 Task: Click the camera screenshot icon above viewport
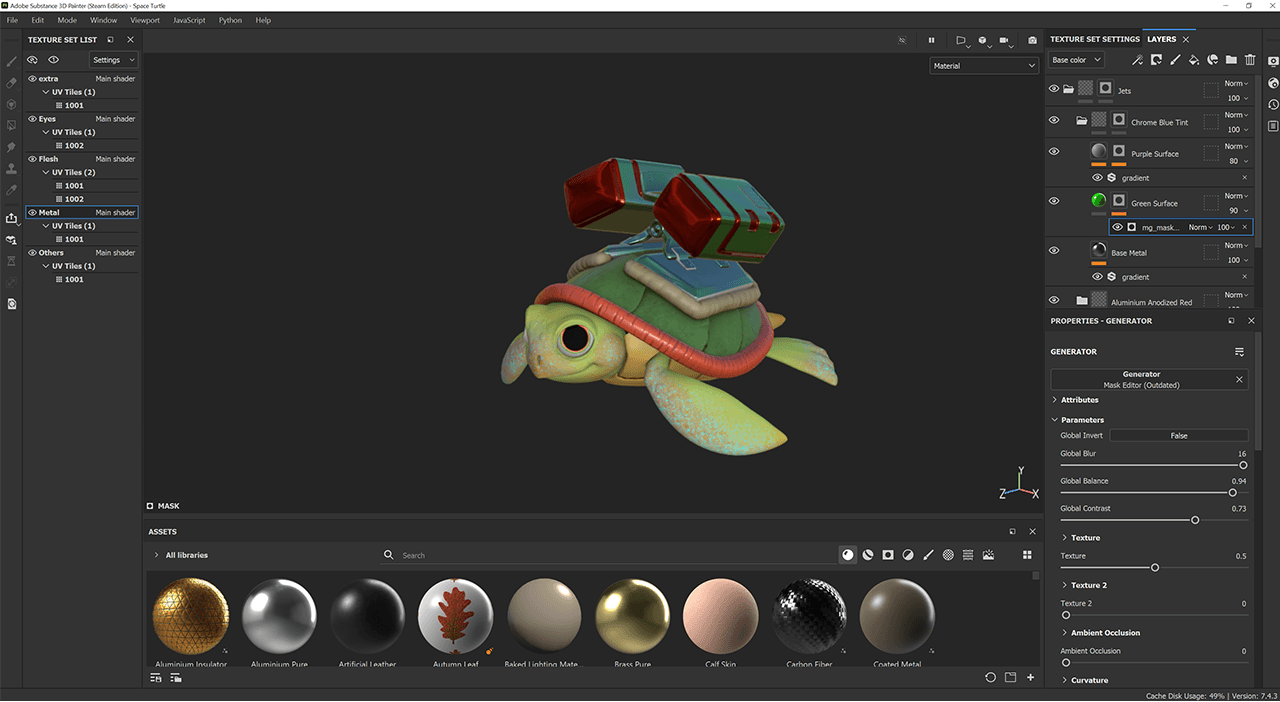pos(1033,41)
